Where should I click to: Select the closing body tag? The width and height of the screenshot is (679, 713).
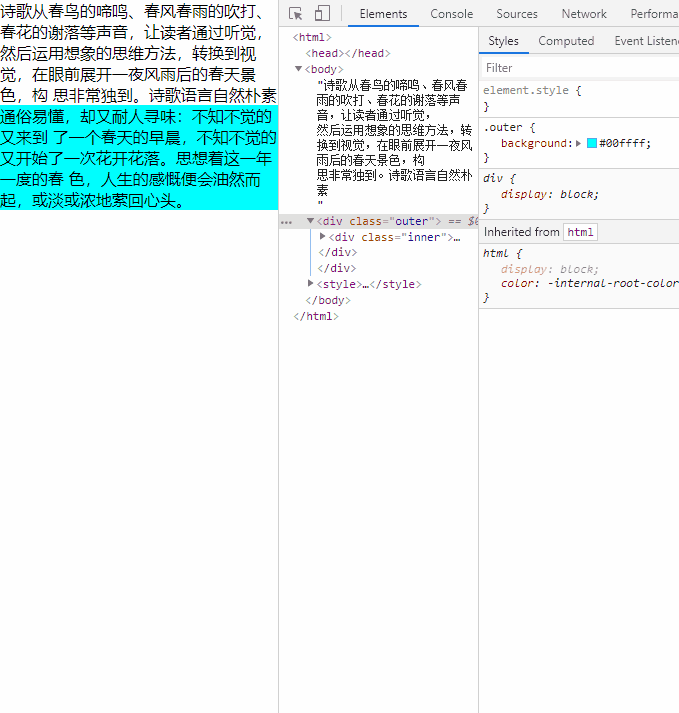328,300
